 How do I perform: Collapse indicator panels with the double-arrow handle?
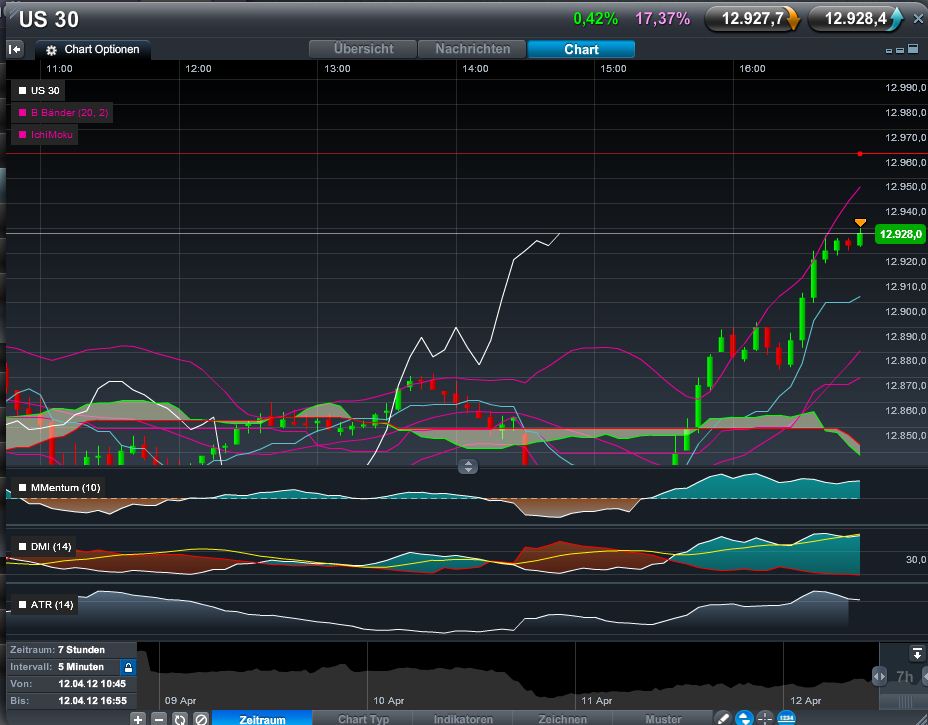click(x=468, y=467)
